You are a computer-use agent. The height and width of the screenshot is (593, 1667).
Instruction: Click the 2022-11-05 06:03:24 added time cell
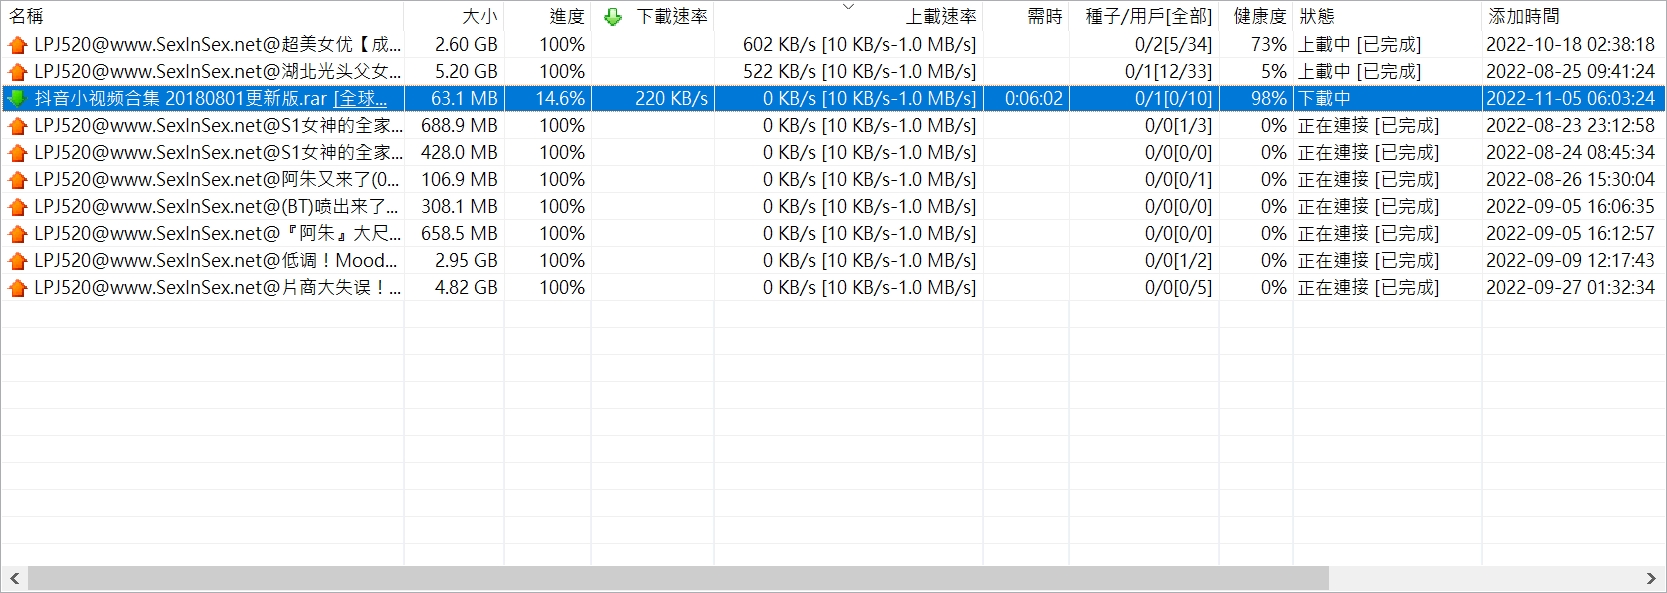pos(1573,99)
